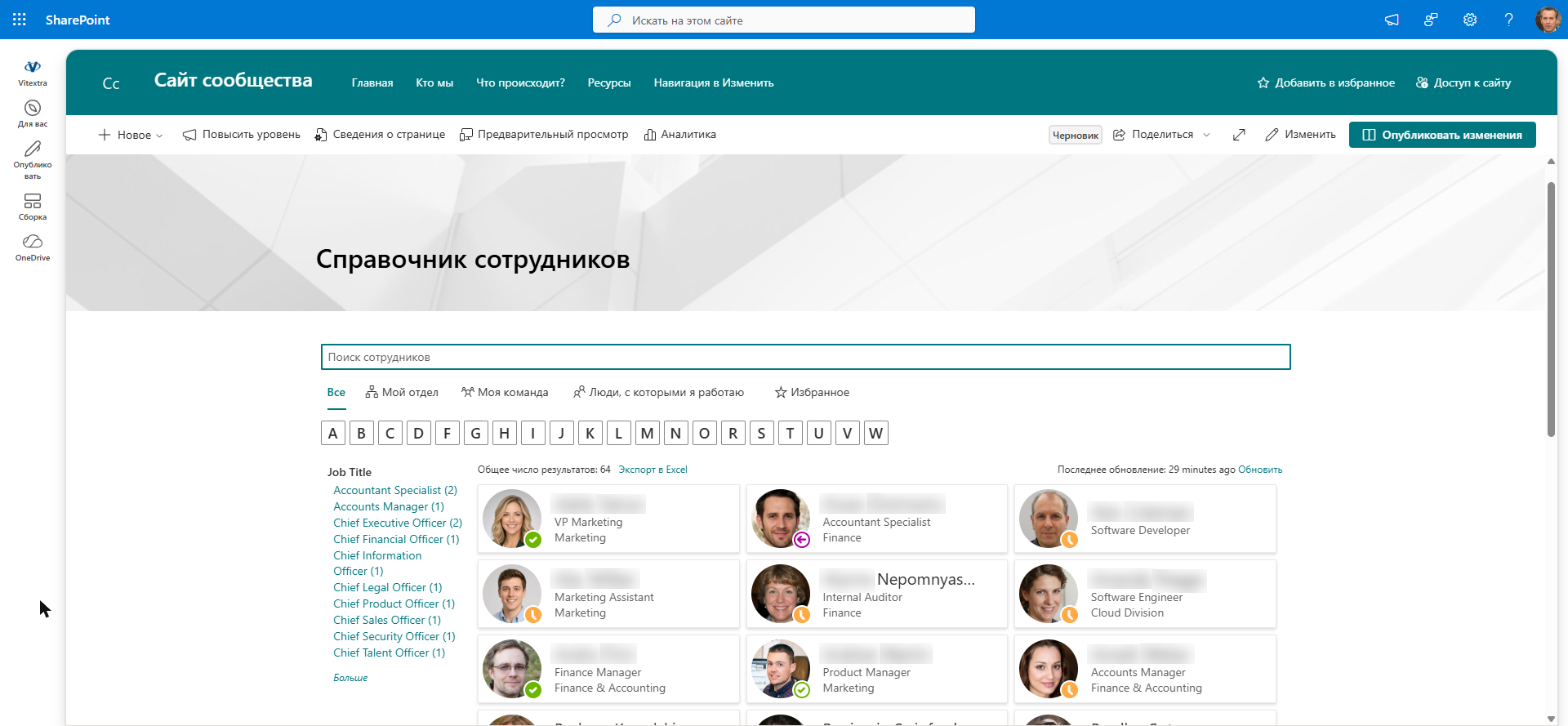1568x726 pixels.
Task: Open OneDrive from the left app bar
Action: pos(32,248)
